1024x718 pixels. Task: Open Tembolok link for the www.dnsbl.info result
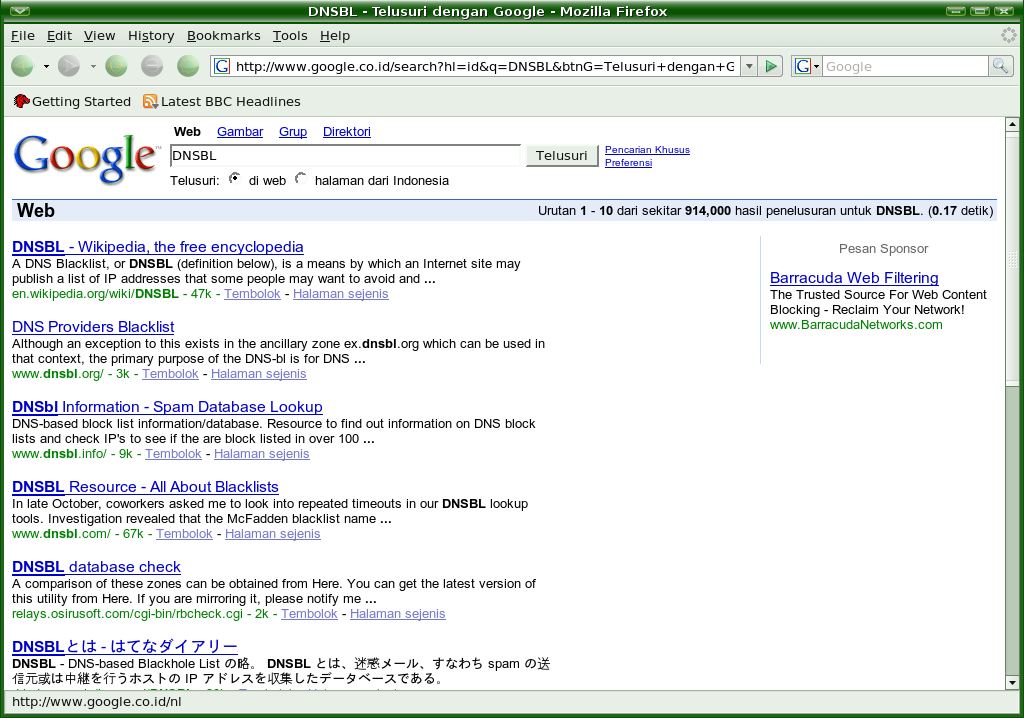[x=173, y=453]
